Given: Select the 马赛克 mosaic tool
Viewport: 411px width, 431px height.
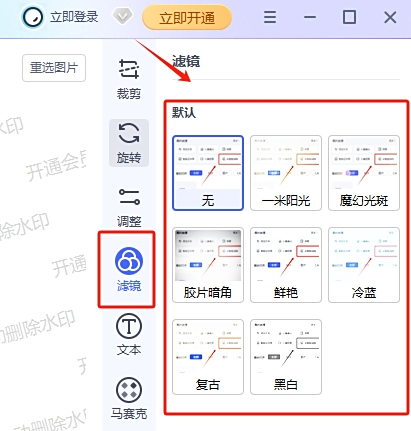Looking at the screenshot, I should point(129,398).
